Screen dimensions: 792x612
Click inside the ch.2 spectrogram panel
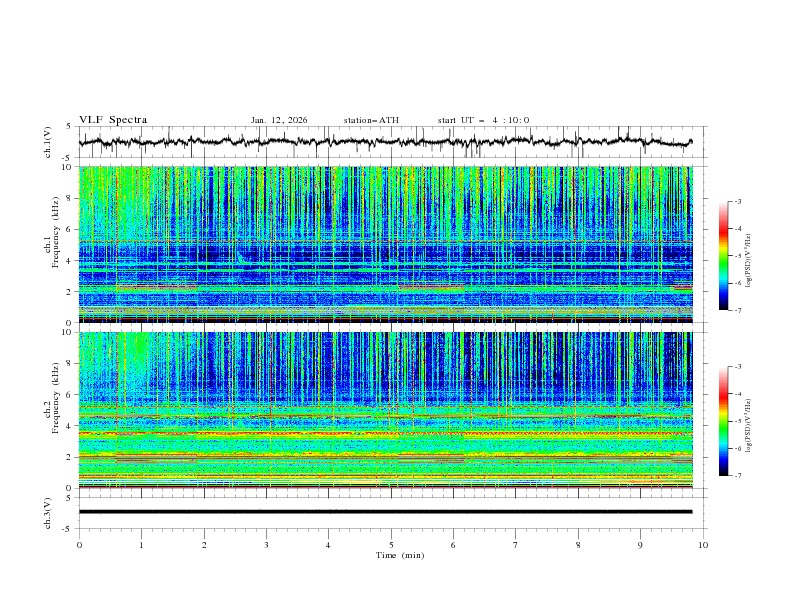click(x=385, y=410)
